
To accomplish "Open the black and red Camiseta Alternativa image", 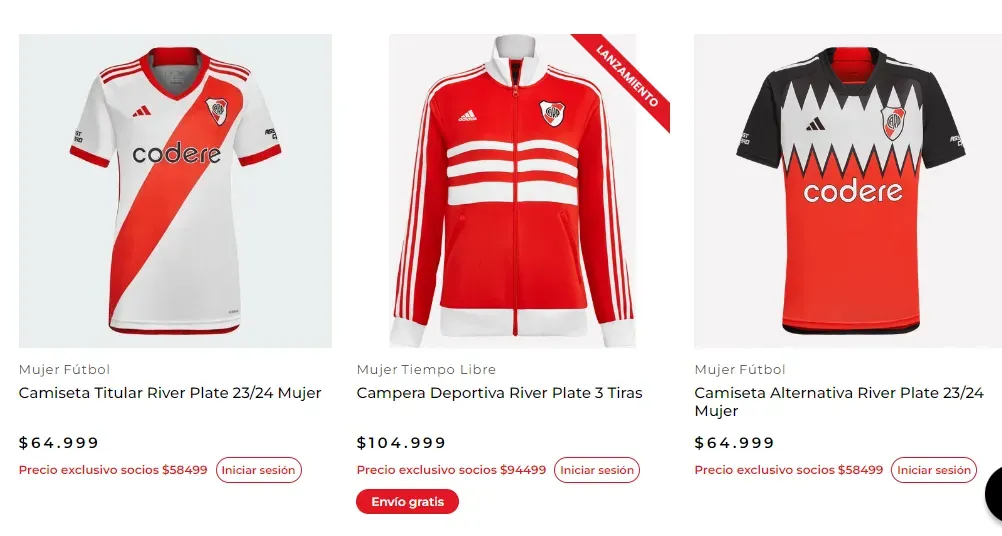I will point(848,191).
